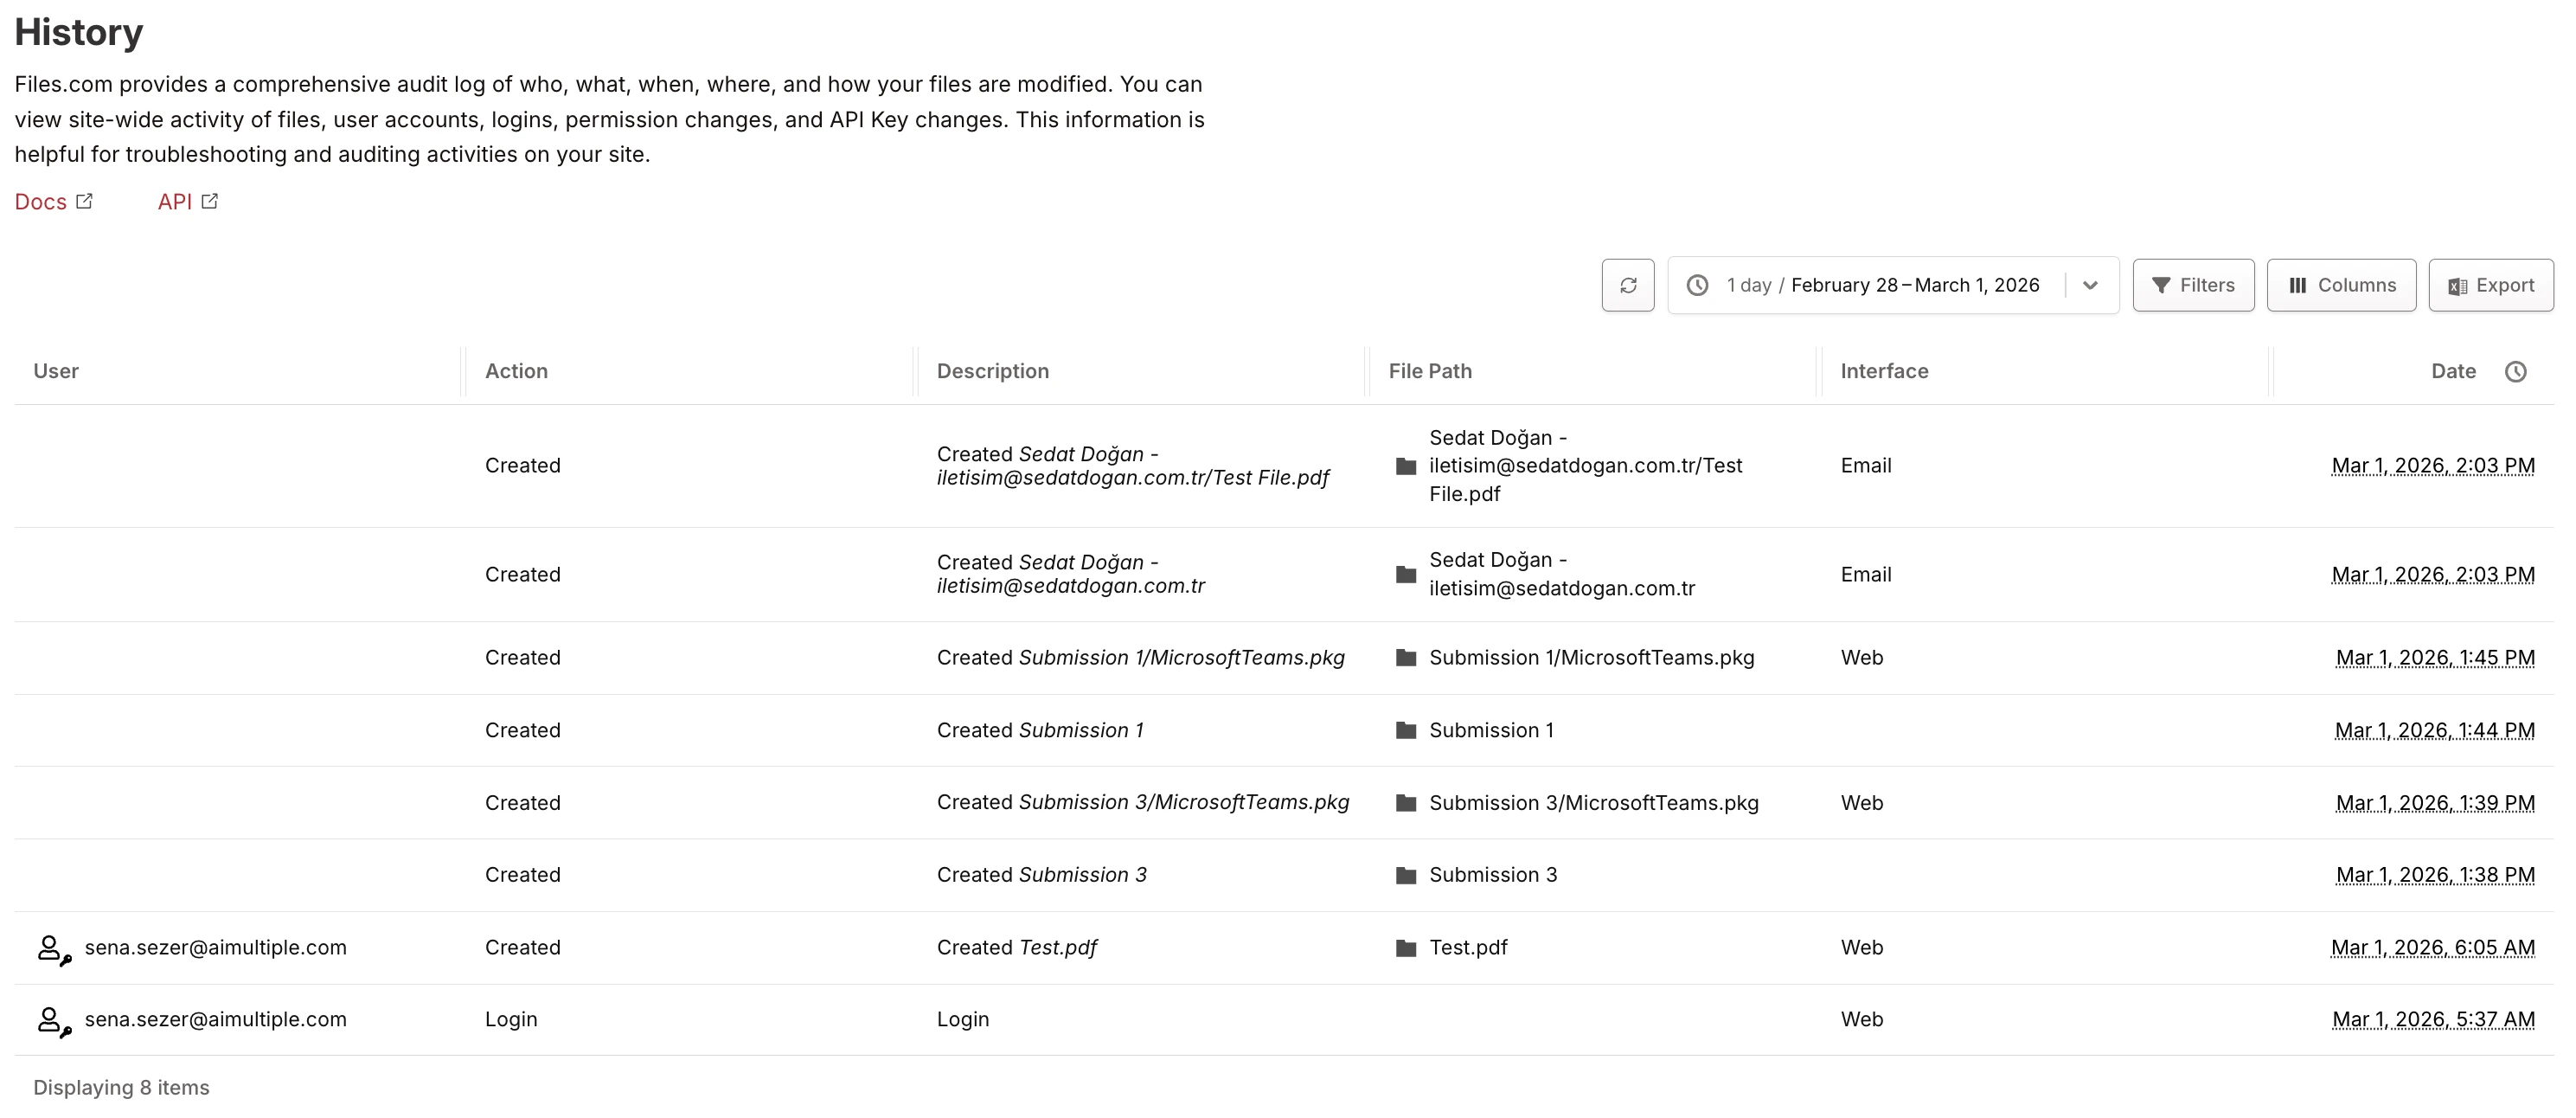
Task: Click description 'Created Test.pdf'
Action: click(1017, 947)
